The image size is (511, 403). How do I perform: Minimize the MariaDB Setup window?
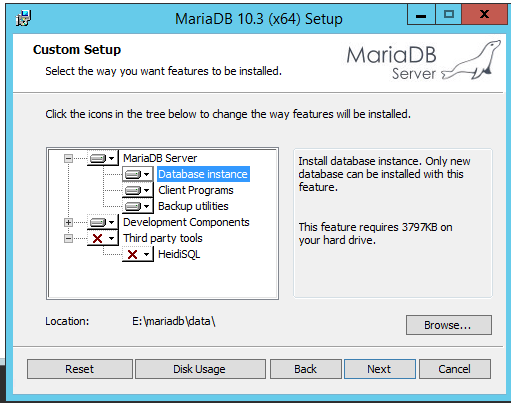coord(421,15)
